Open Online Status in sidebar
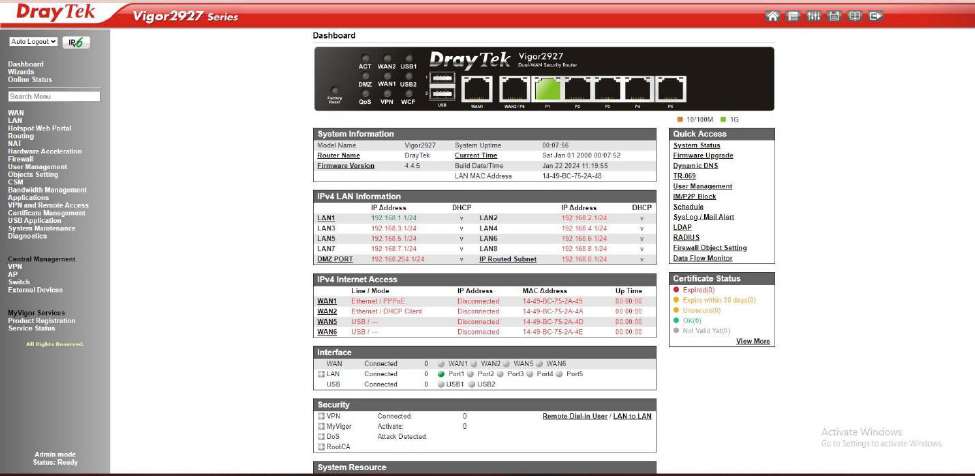 click(30, 80)
